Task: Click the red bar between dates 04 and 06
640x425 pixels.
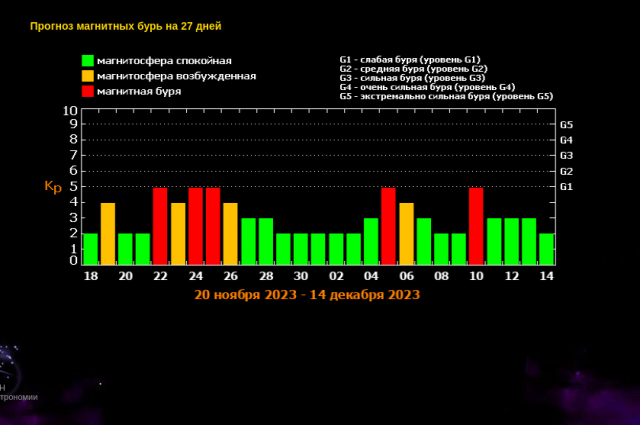Action: pyautogui.click(x=389, y=226)
